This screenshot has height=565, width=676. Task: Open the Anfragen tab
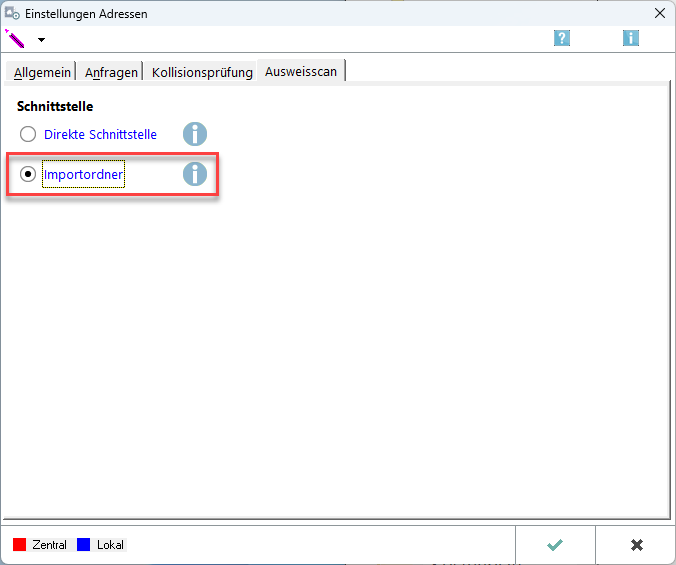[111, 73]
